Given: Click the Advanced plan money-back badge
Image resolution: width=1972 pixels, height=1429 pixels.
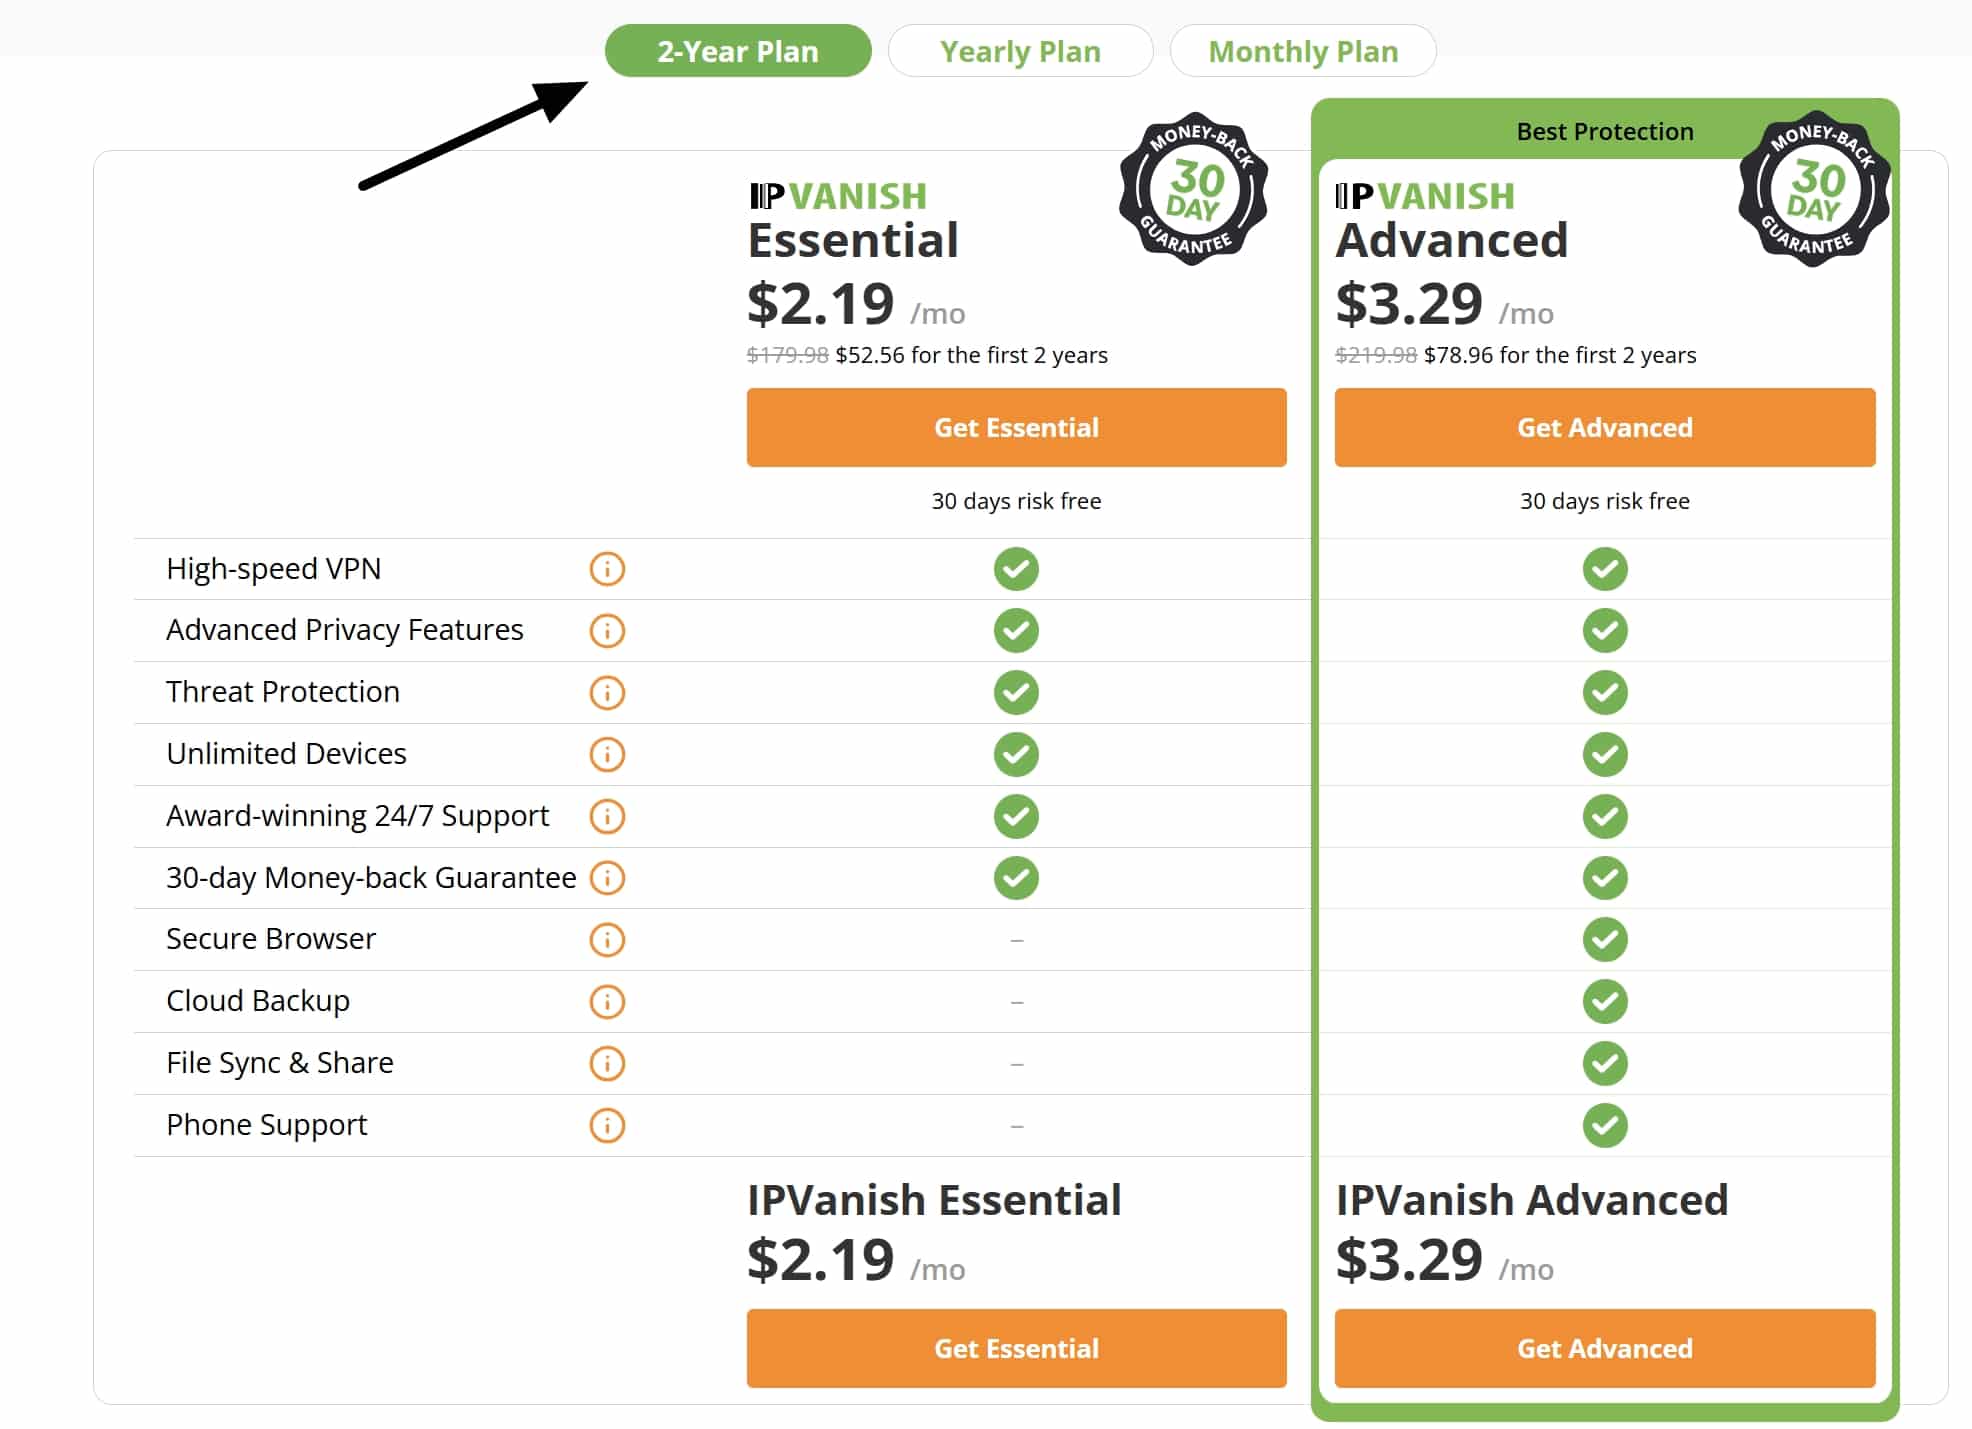Looking at the screenshot, I should 1815,189.
